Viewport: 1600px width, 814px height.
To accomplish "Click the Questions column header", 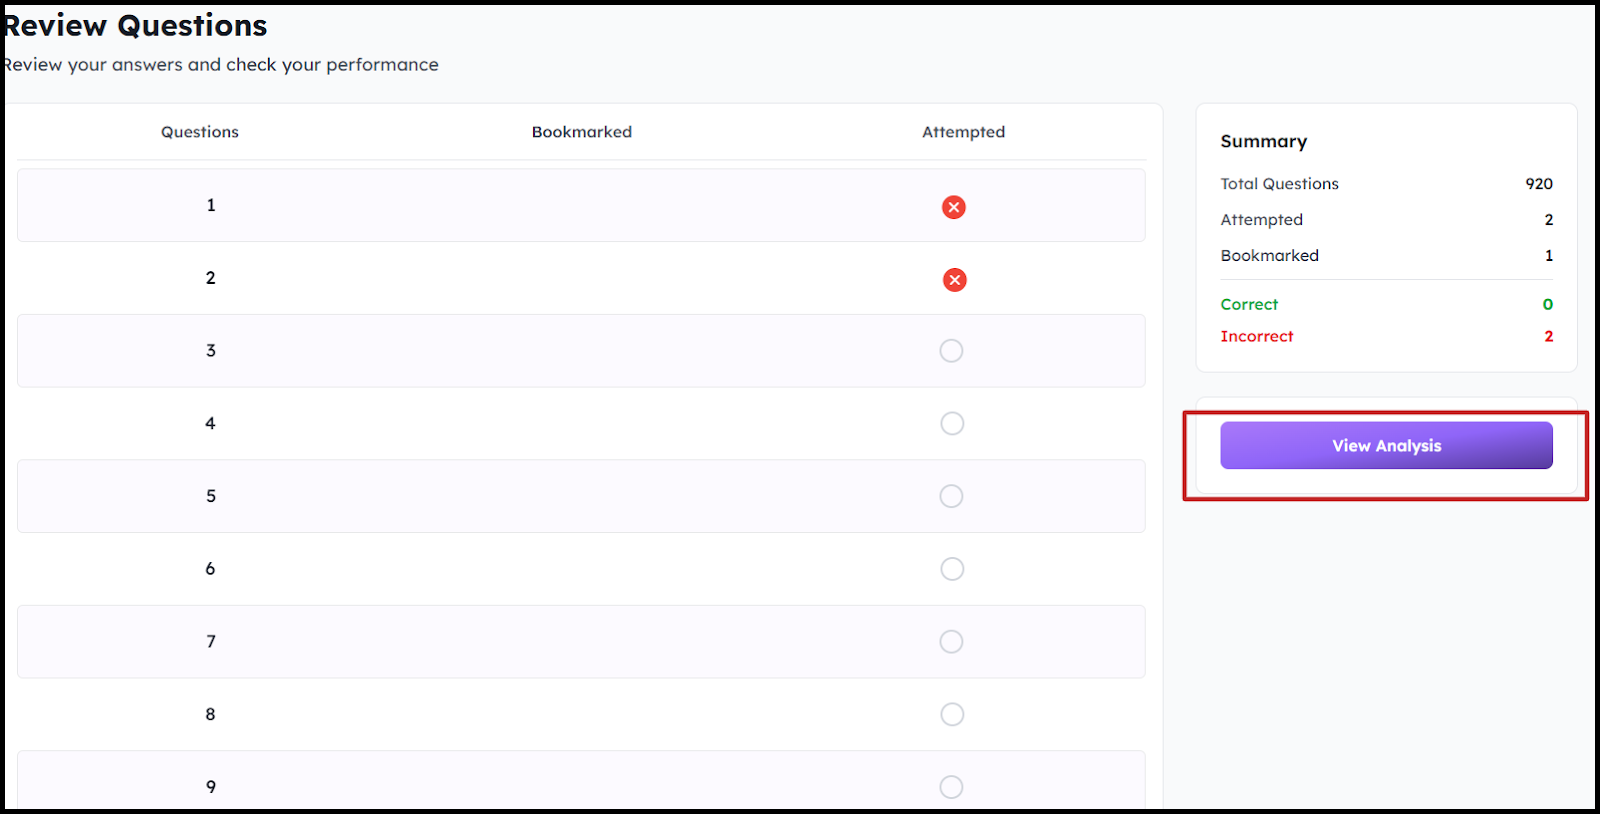I will point(200,132).
